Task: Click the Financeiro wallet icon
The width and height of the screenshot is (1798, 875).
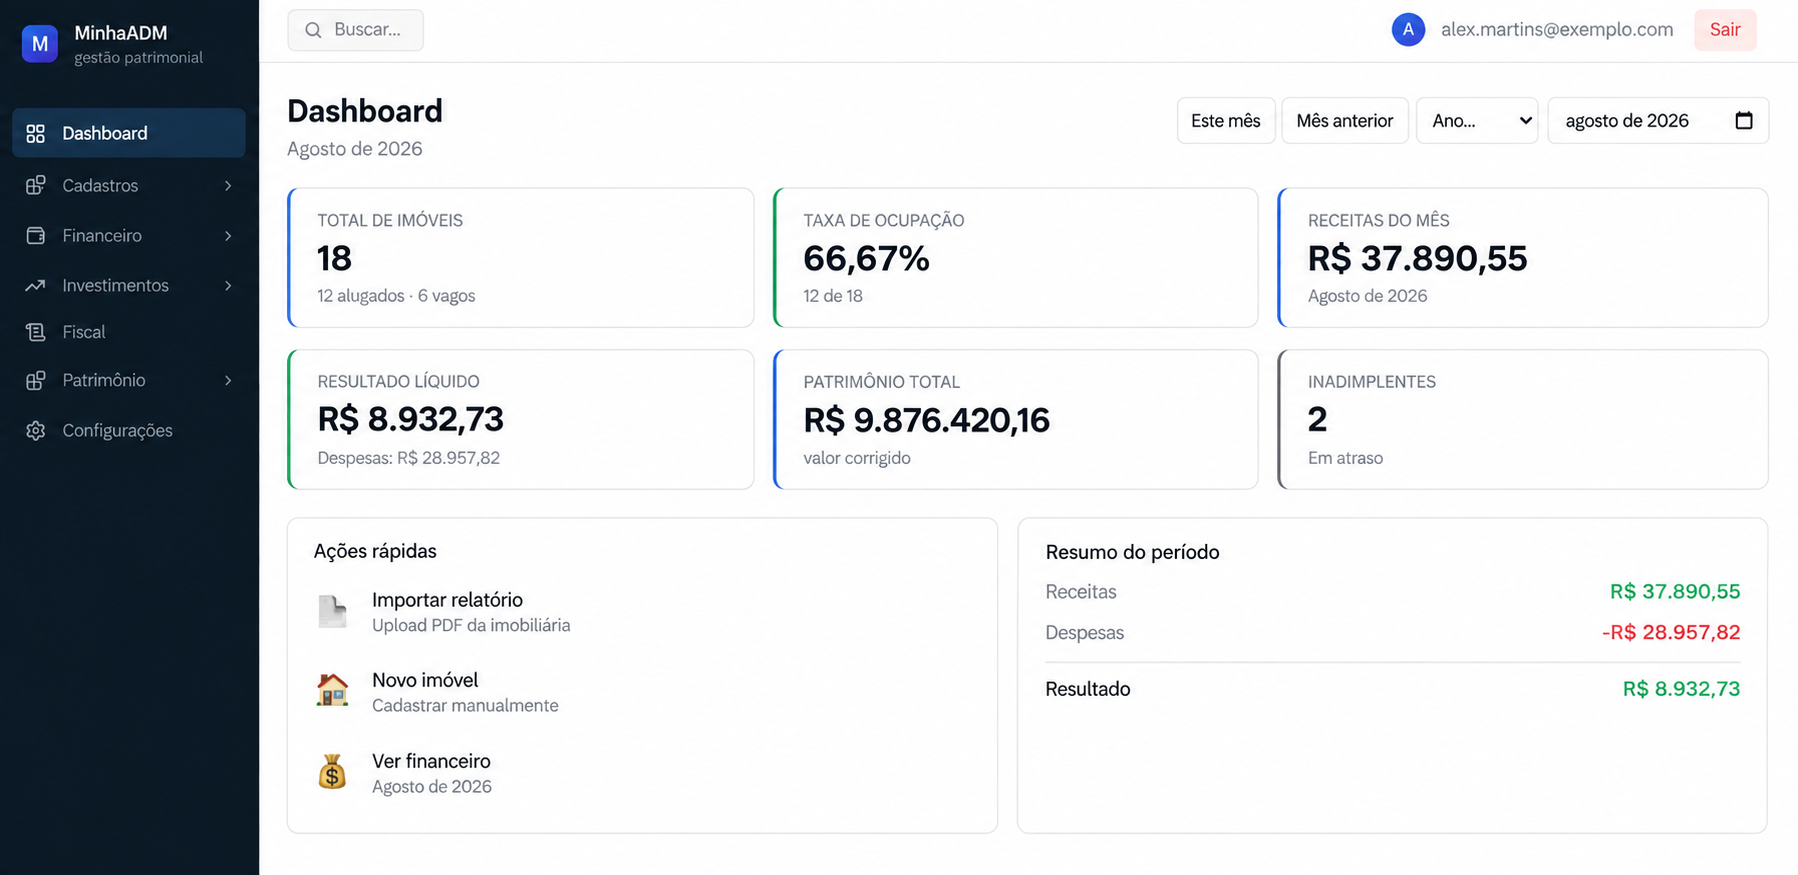Action: 36,235
